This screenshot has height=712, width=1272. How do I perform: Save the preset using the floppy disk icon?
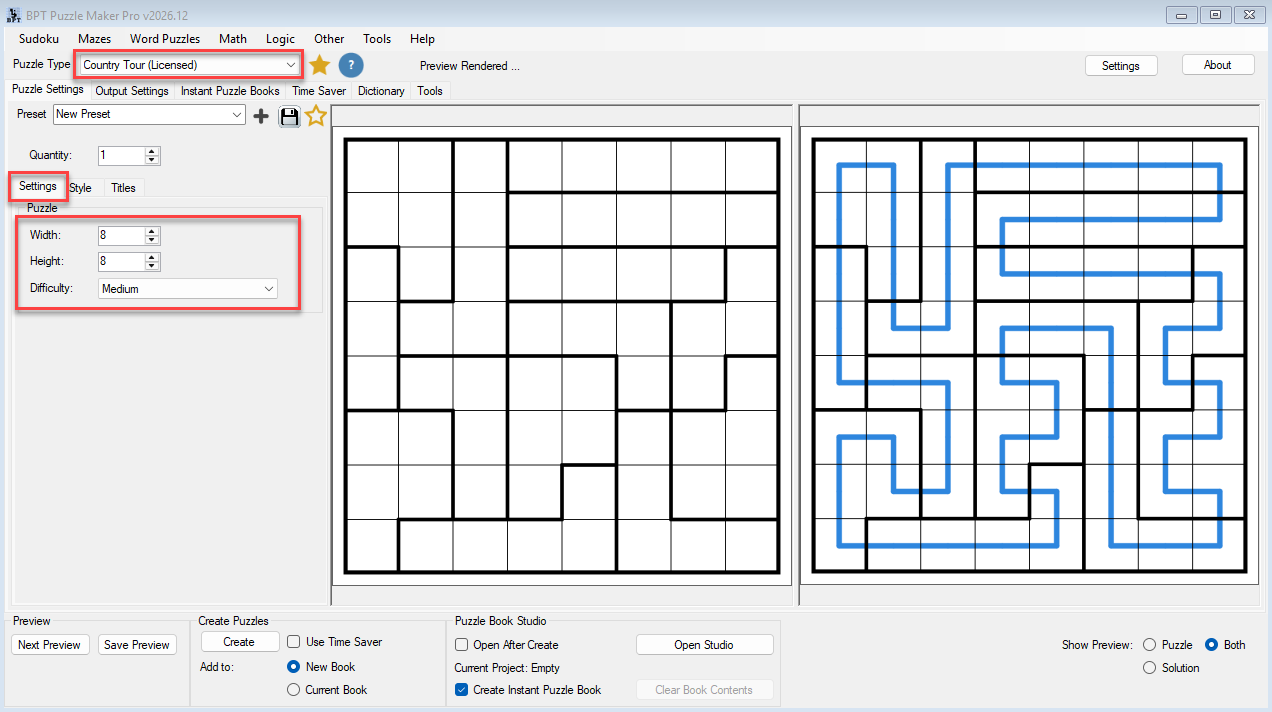(289, 116)
